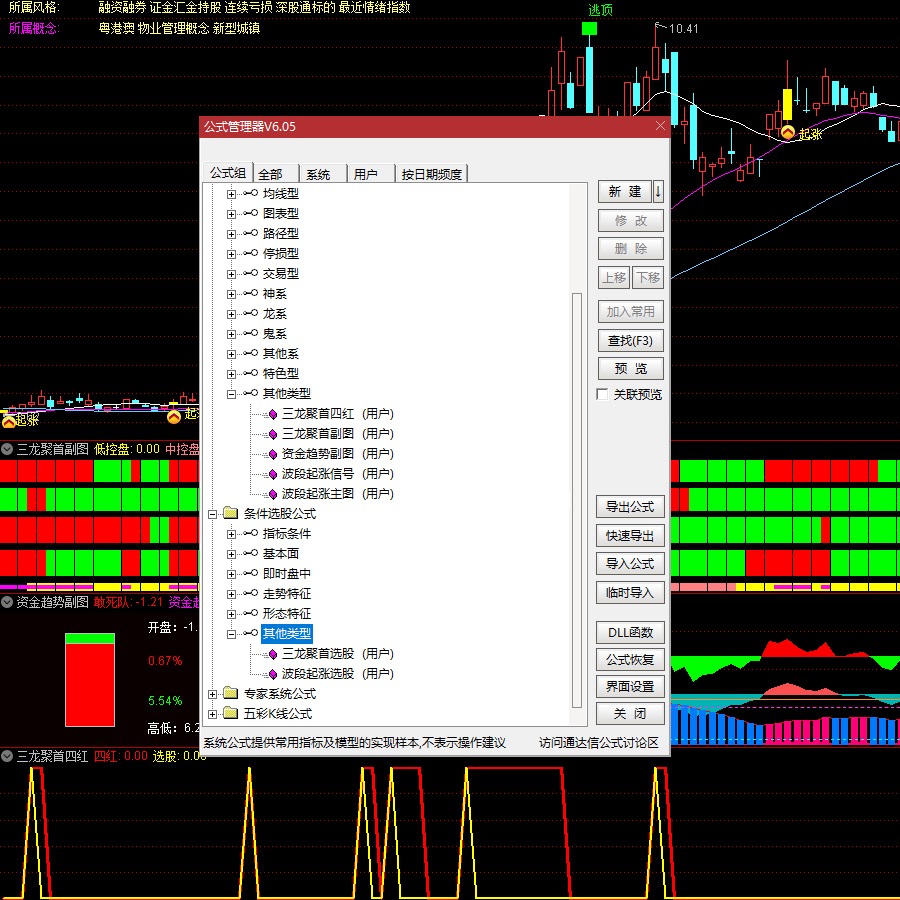Viewport: 900px width, 900px height.
Task: Click the link icon beside 均线型
Action: pyautogui.click(x=250, y=194)
